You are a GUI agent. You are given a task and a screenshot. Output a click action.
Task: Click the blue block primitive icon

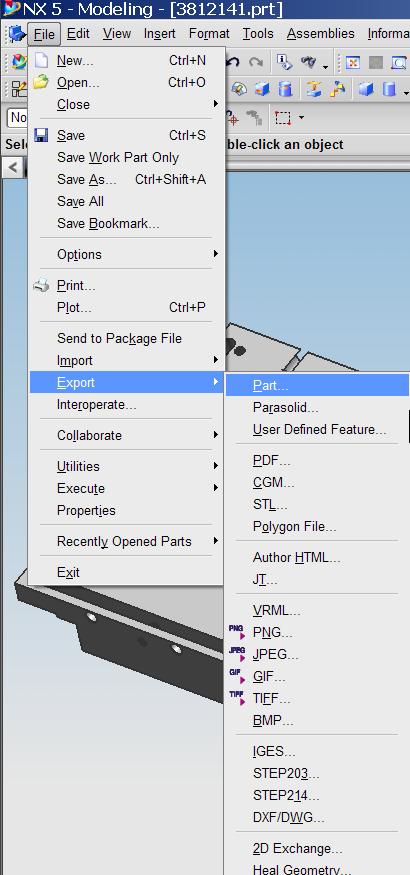point(366,89)
